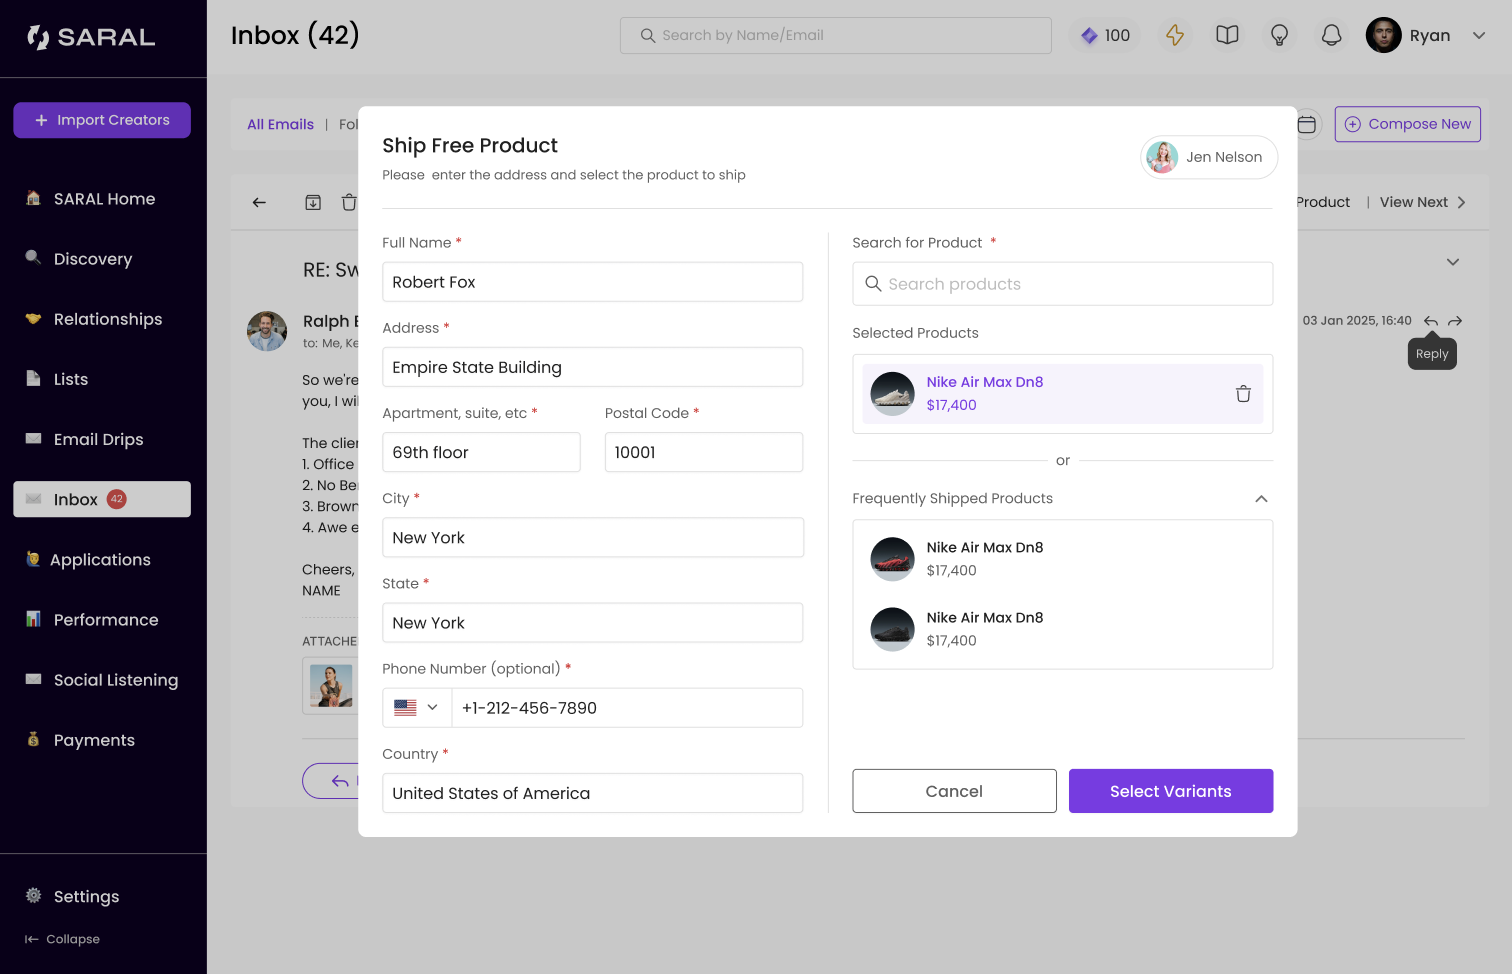The height and width of the screenshot is (974, 1512).
Task: Expand Ryan account dropdown chevron
Action: click(1479, 35)
